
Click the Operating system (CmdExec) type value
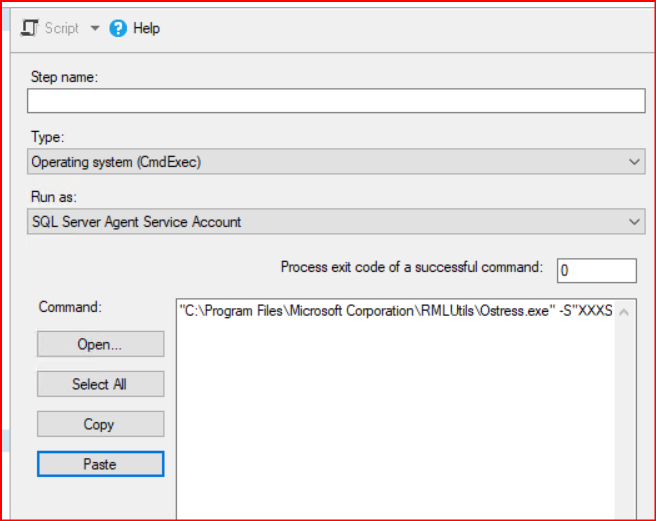[x=116, y=162]
